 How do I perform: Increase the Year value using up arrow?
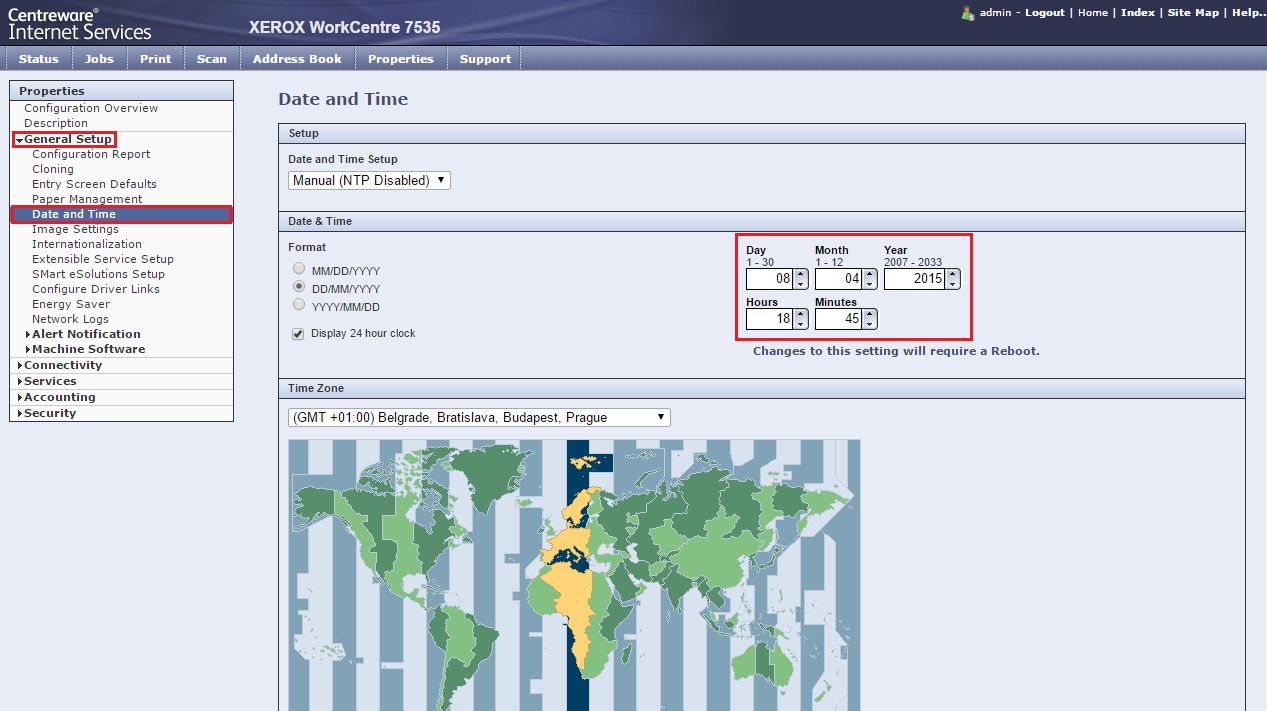(953, 273)
